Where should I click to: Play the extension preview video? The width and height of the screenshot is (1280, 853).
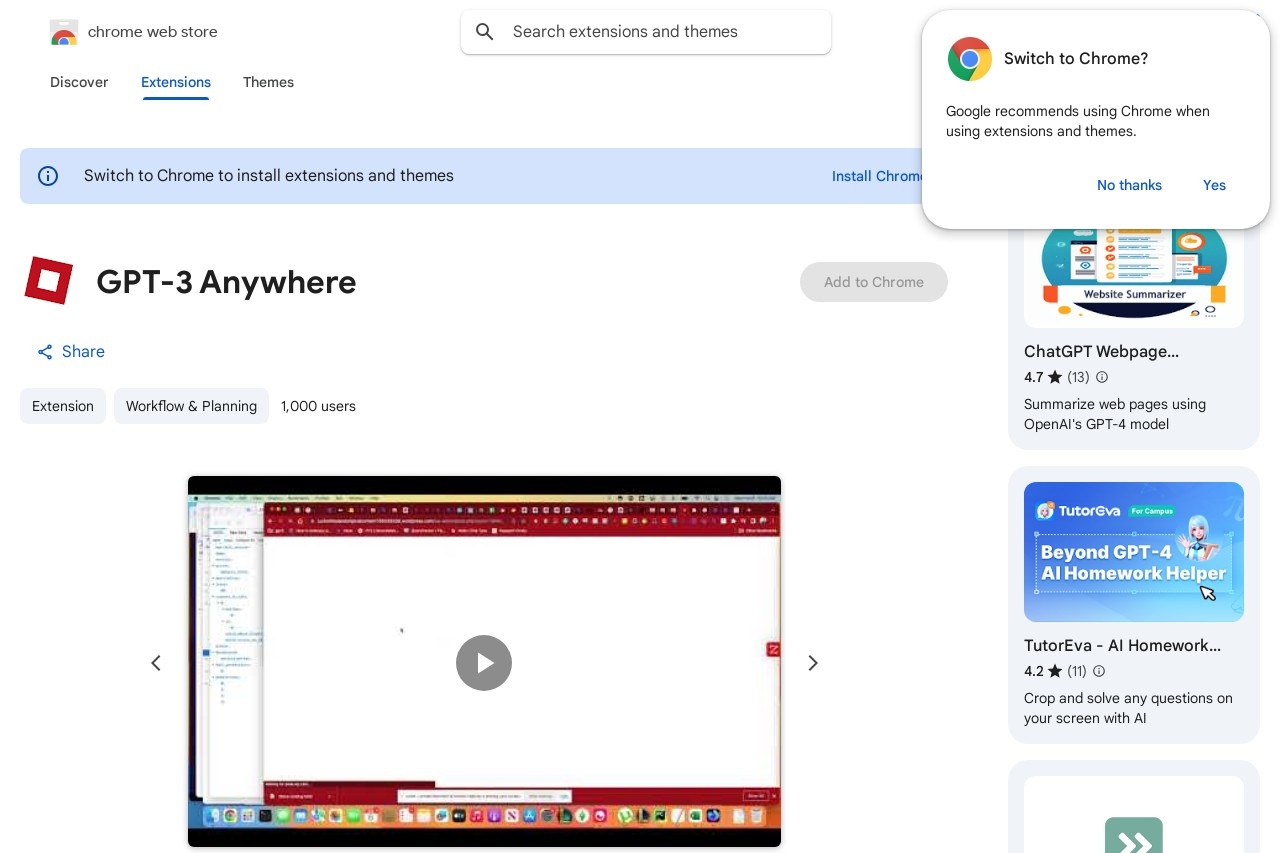(484, 663)
